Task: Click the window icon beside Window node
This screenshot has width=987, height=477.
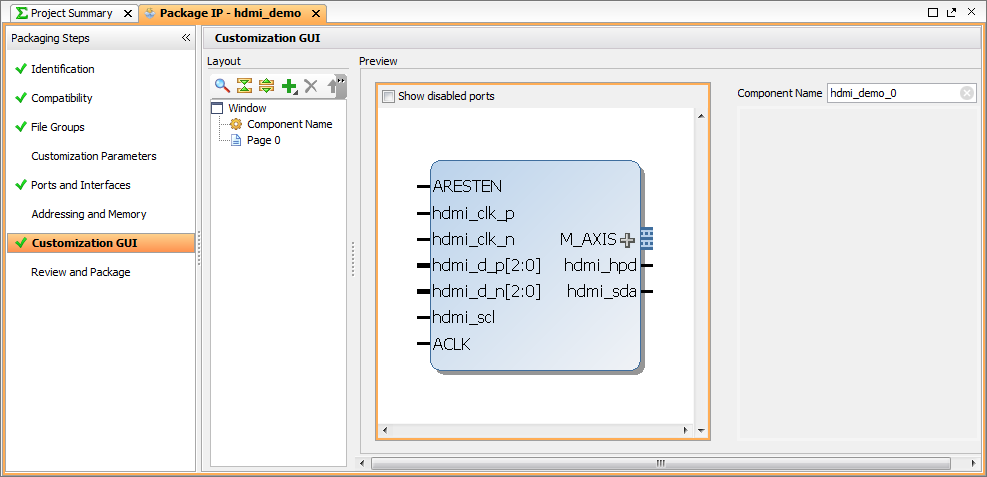Action: (218, 108)
